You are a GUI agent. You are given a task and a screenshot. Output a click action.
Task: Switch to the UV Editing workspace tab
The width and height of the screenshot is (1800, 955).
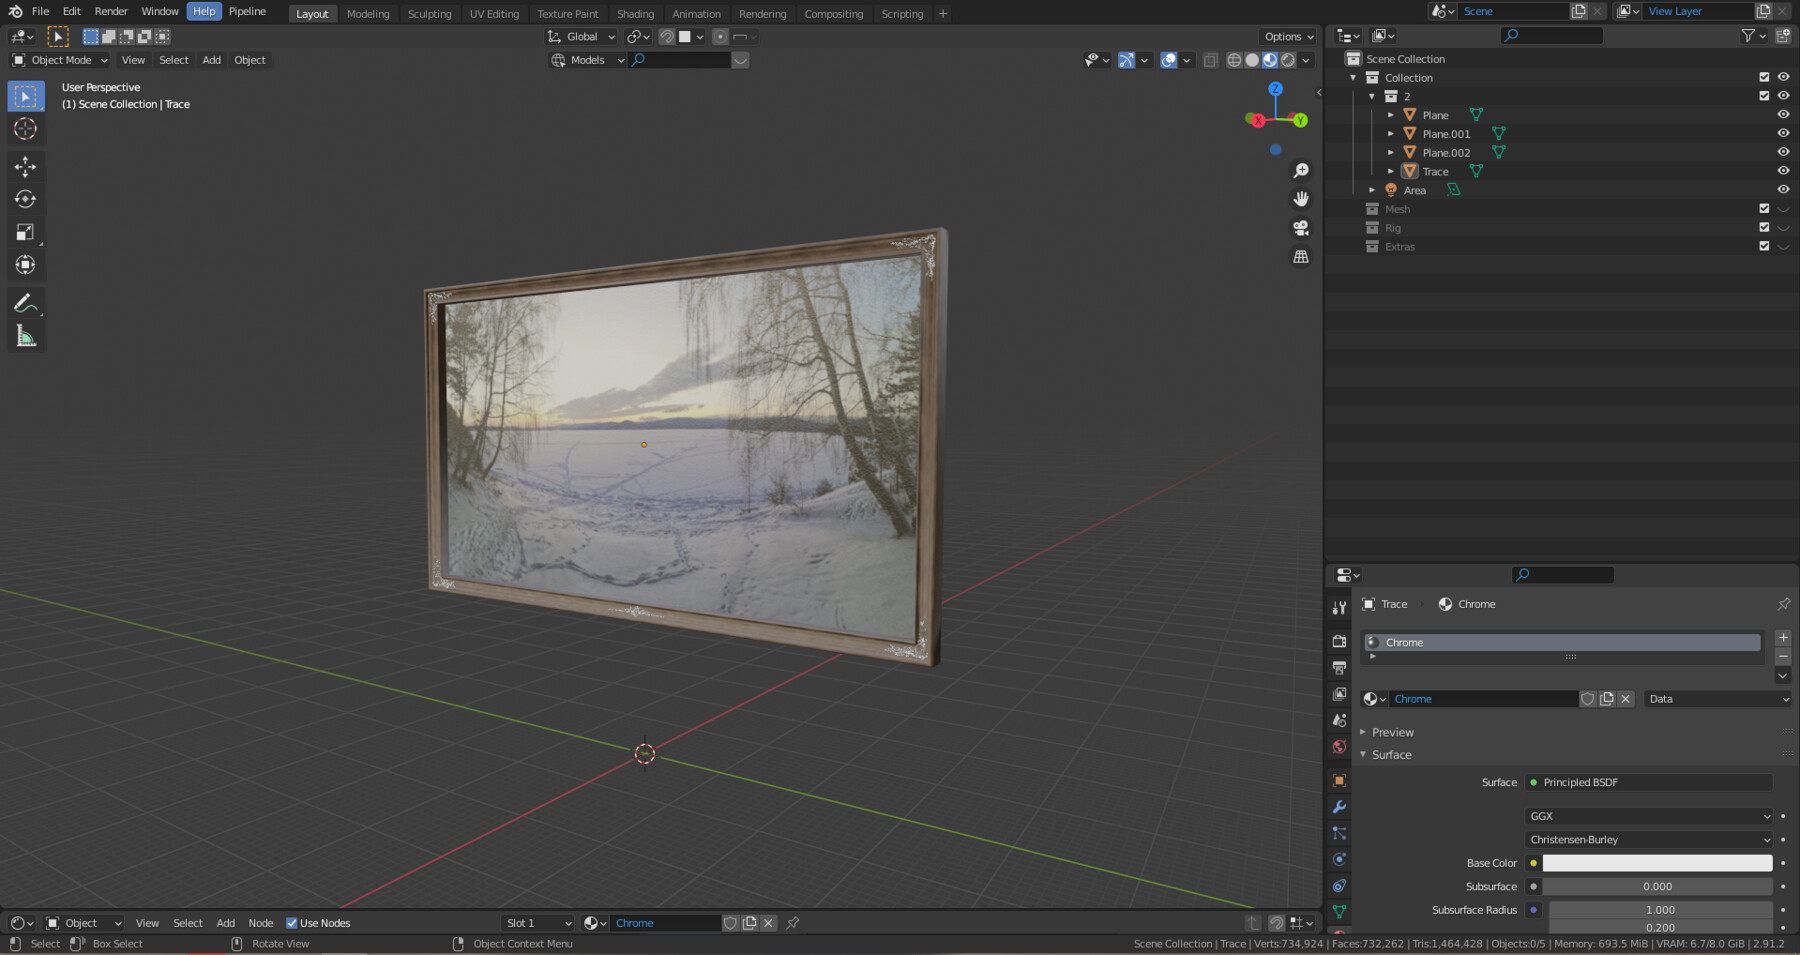pos(494,14)
